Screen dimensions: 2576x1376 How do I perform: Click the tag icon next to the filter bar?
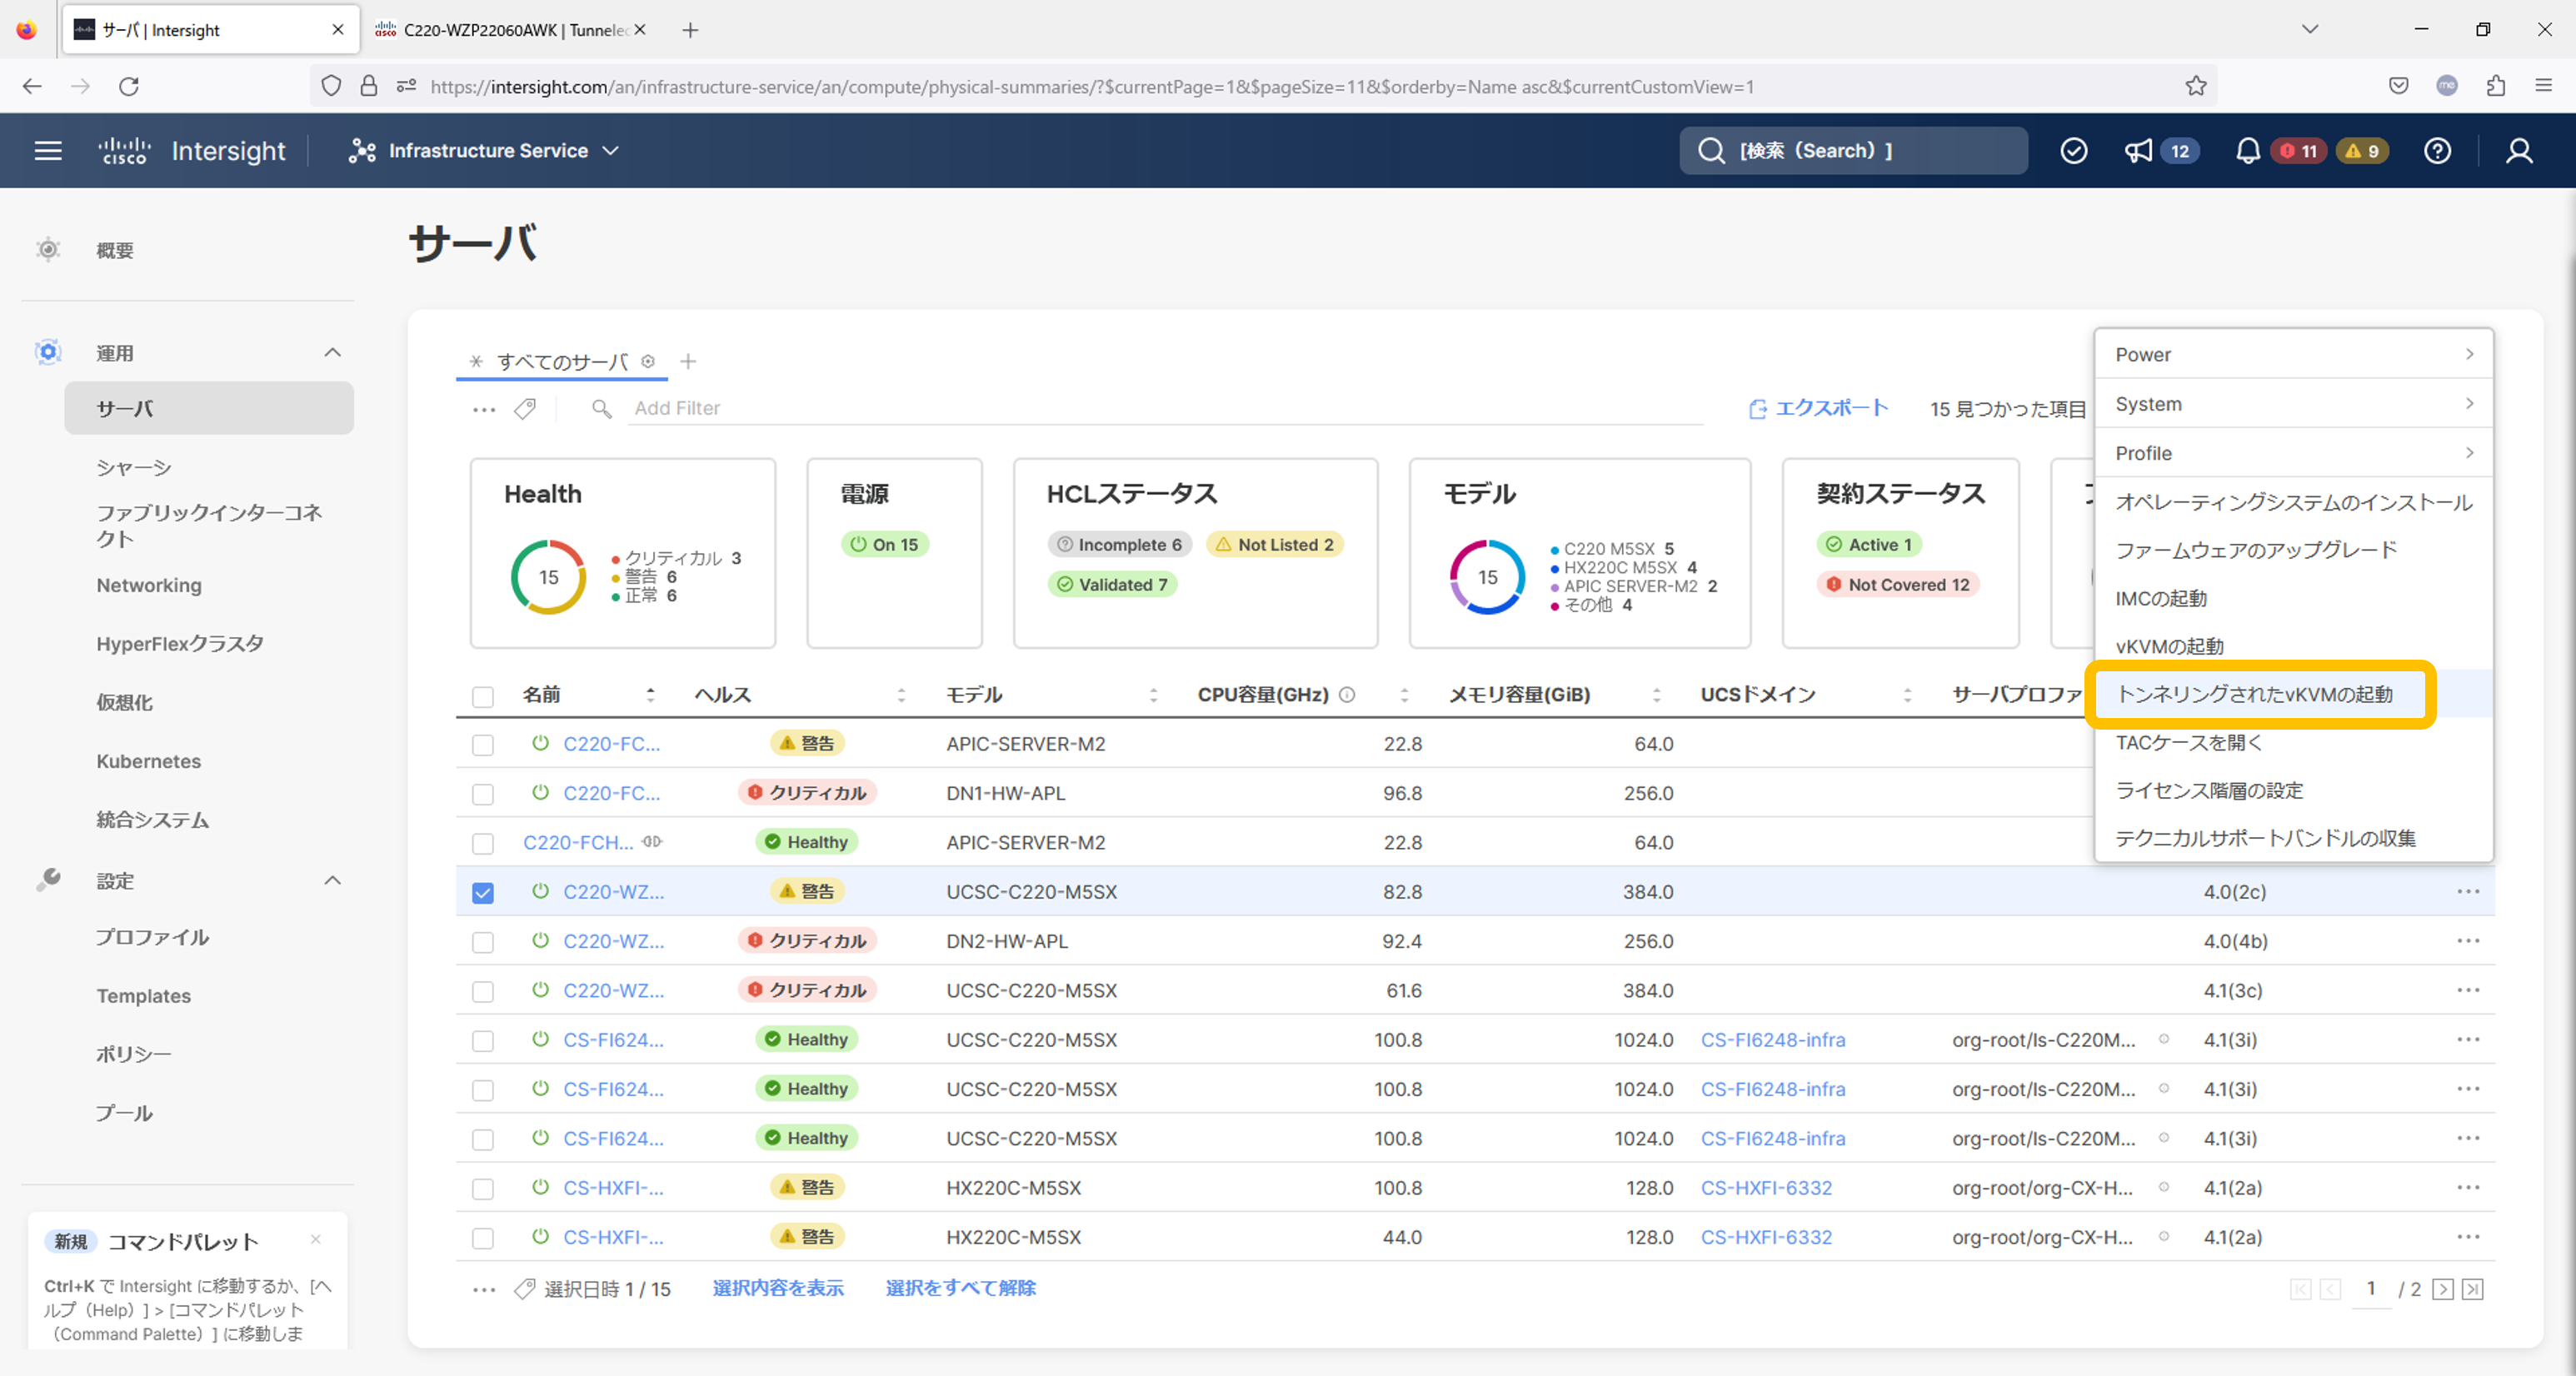click(524, 408)
